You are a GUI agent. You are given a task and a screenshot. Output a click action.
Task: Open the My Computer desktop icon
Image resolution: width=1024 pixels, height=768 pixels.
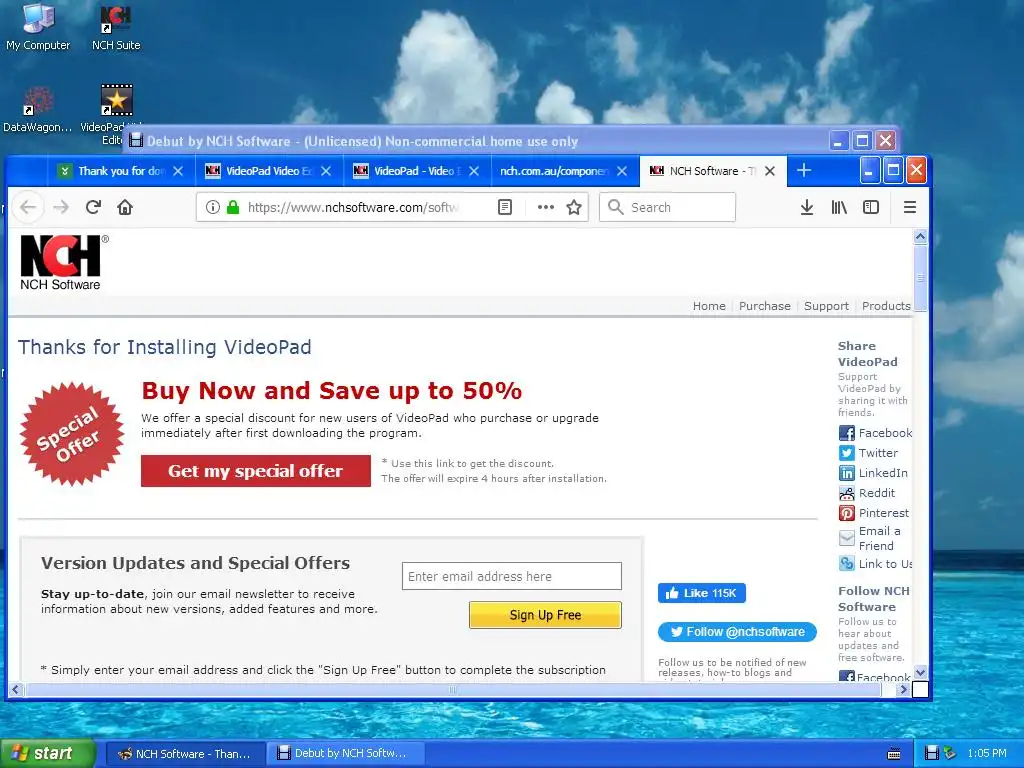coord(38,27)
